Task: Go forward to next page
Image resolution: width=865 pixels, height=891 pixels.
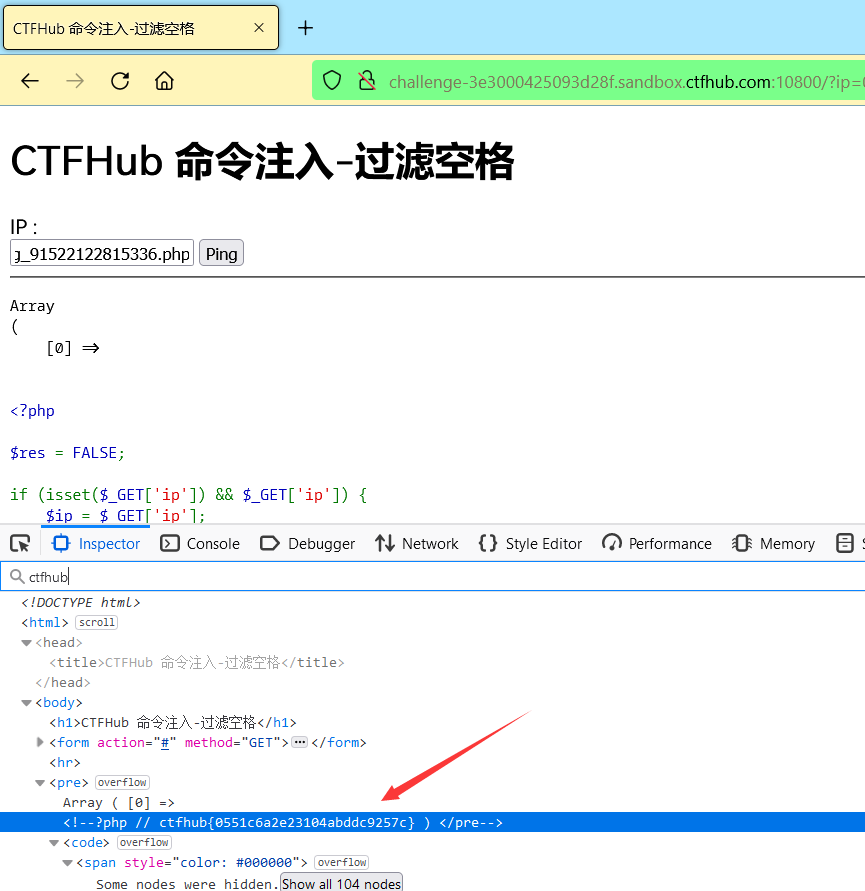Action: tap(74, 81)
